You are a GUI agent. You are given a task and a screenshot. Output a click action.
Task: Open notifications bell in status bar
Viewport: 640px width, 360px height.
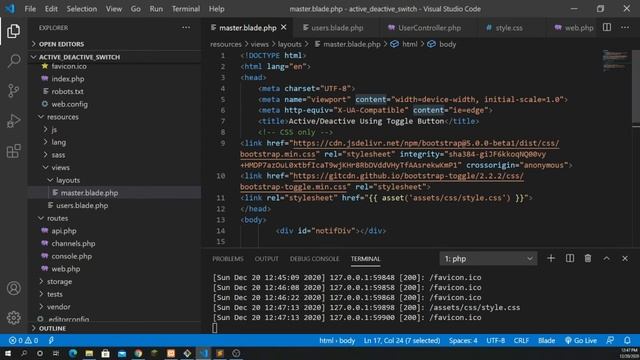pyautogui.click(x=627, y=340)
